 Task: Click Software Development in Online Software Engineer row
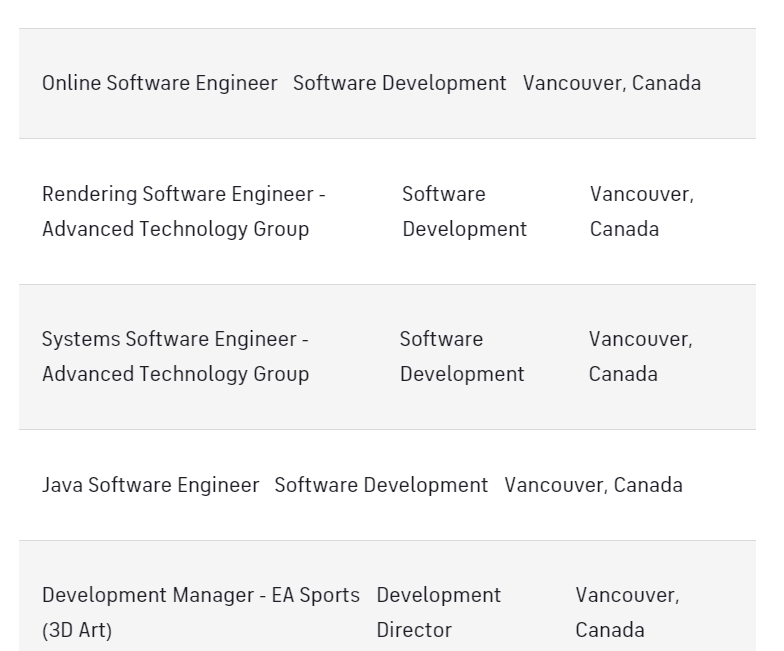click(x=400, y=83)
